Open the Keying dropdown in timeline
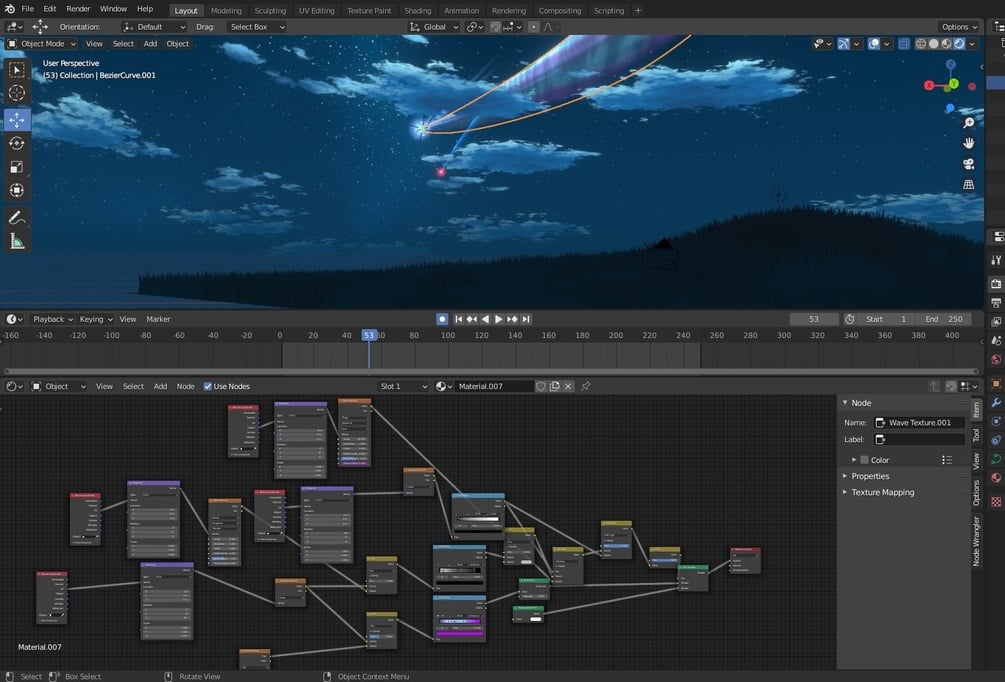The image size is (1005, 682). click(x=96, y=319)
